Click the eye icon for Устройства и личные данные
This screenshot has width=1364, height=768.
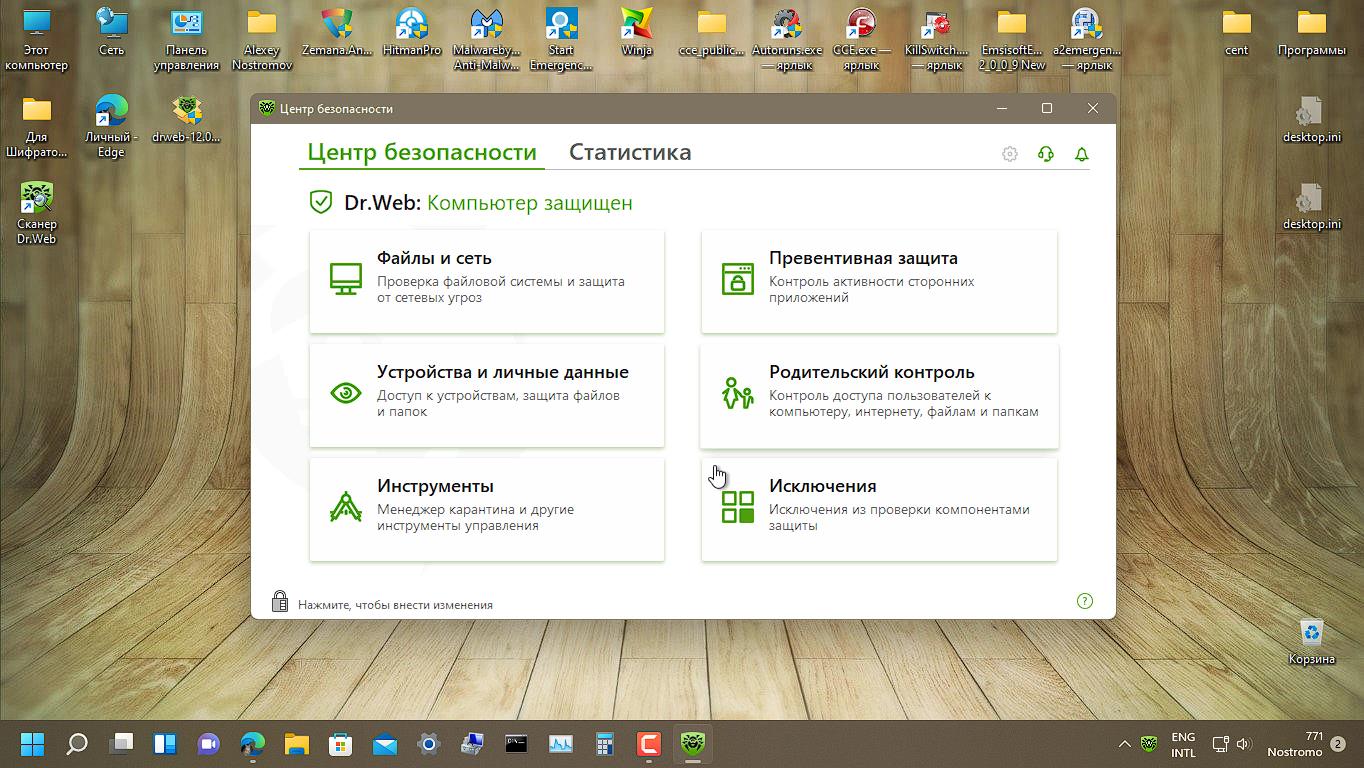tap(346, 392)
